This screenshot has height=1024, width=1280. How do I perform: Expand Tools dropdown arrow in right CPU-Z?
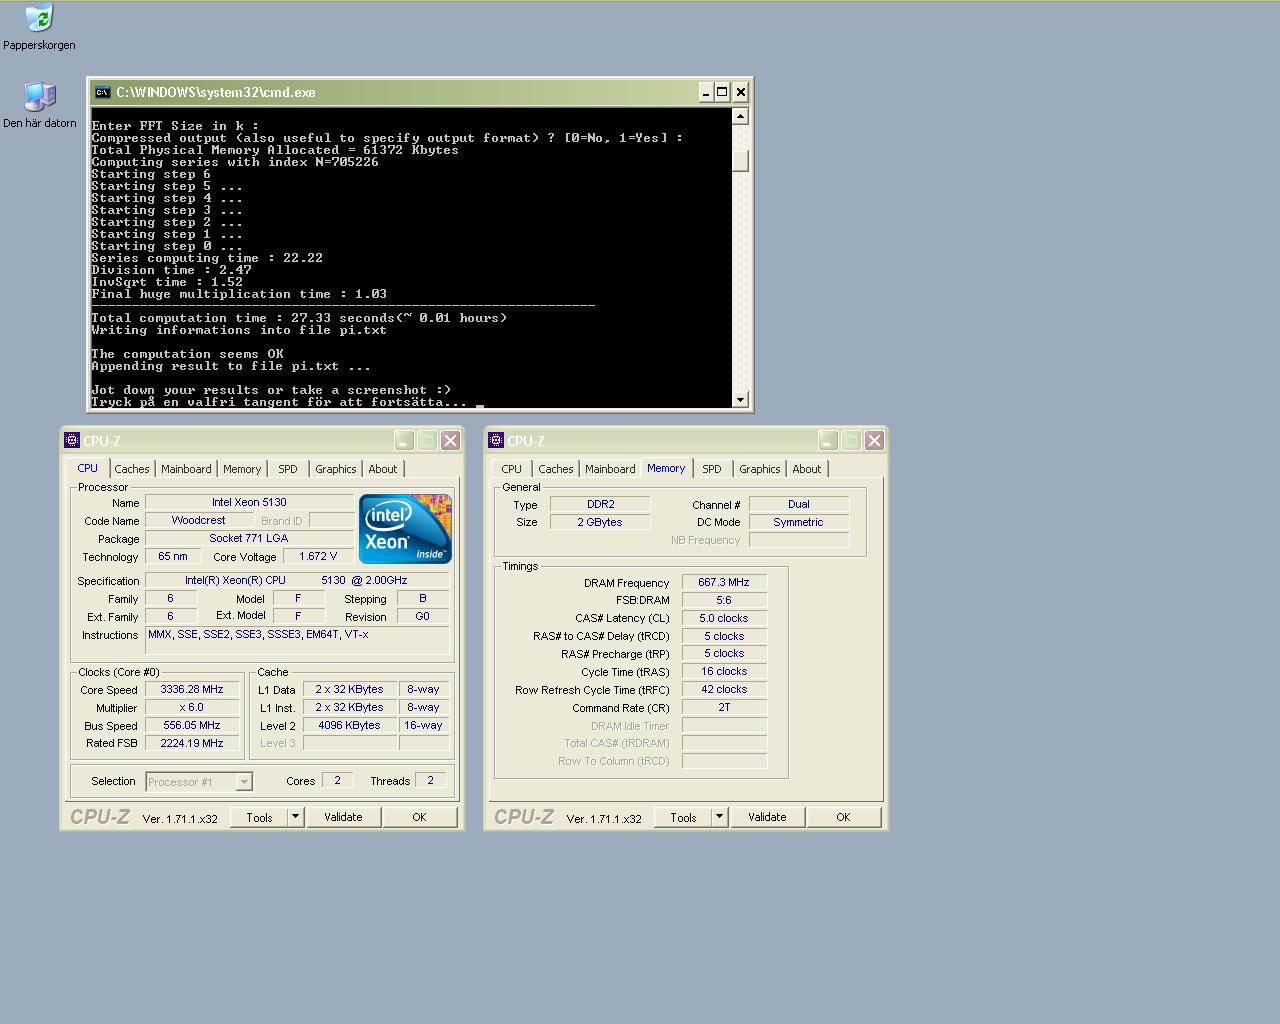719,817
